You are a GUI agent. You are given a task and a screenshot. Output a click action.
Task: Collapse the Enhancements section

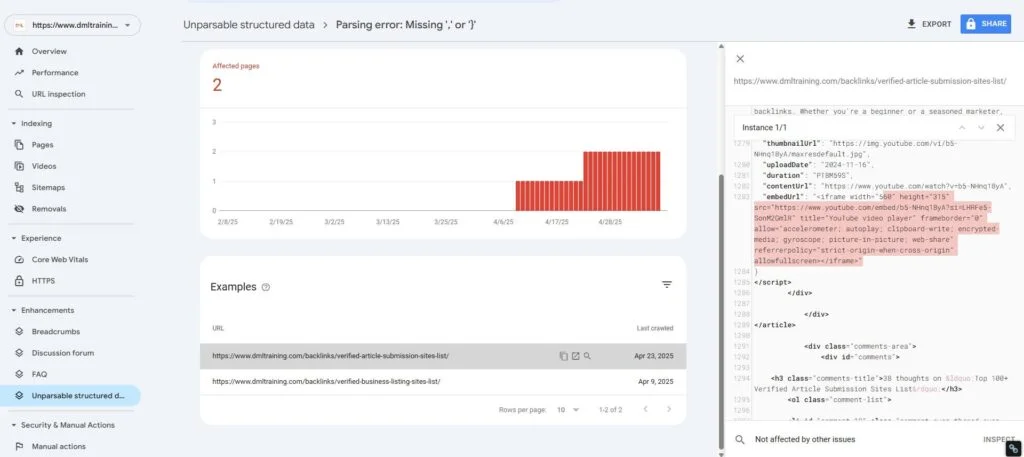point(14,310)
